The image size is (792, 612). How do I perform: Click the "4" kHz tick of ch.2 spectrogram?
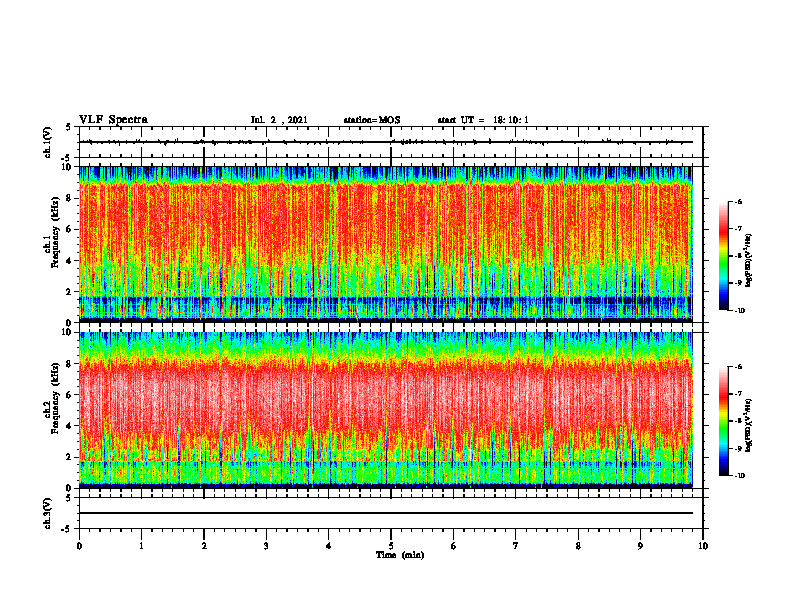point(70,426)
